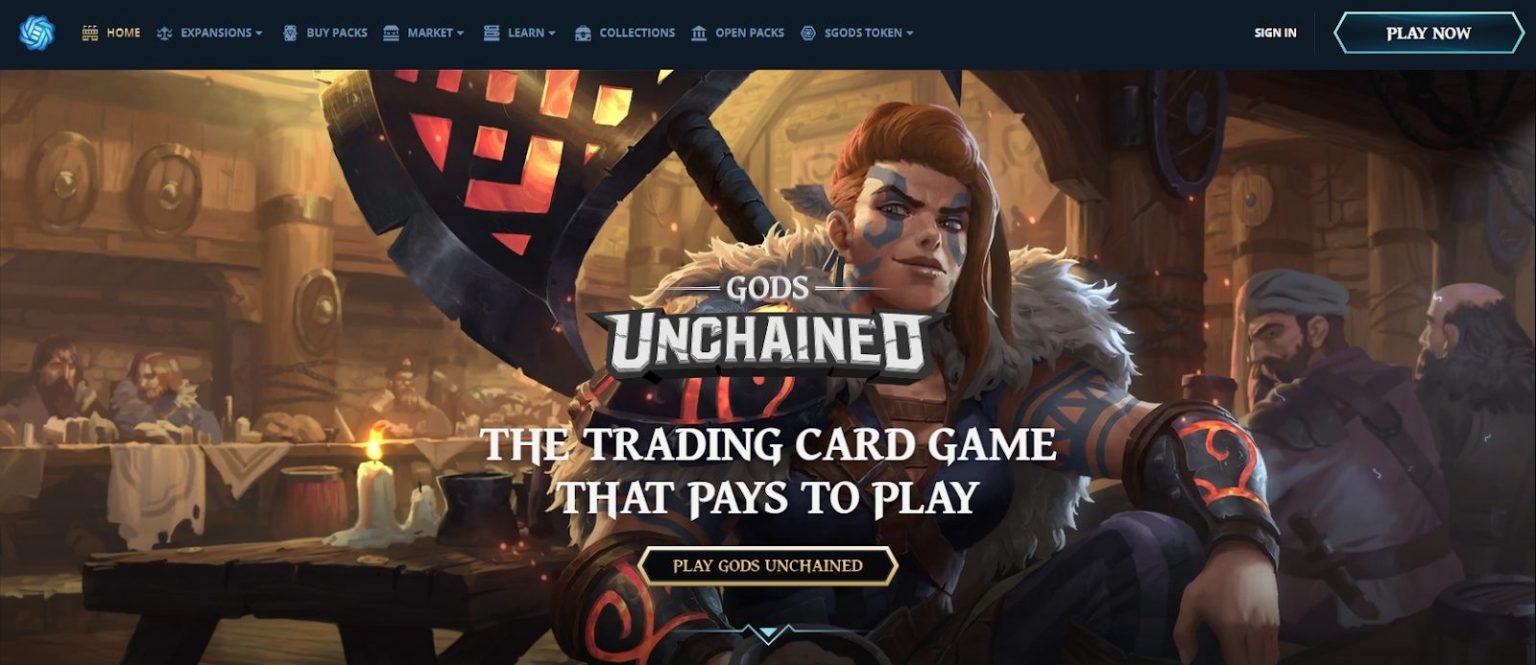The image size is (1536, 665).
Task: Click the Collections chest icon
Action: [x=583, y=33]
